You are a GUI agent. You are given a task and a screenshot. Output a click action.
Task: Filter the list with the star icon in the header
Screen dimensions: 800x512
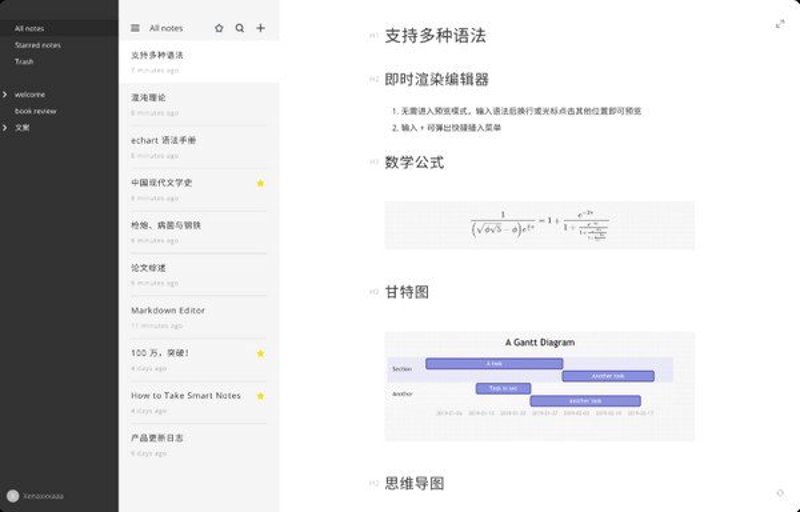219,28
